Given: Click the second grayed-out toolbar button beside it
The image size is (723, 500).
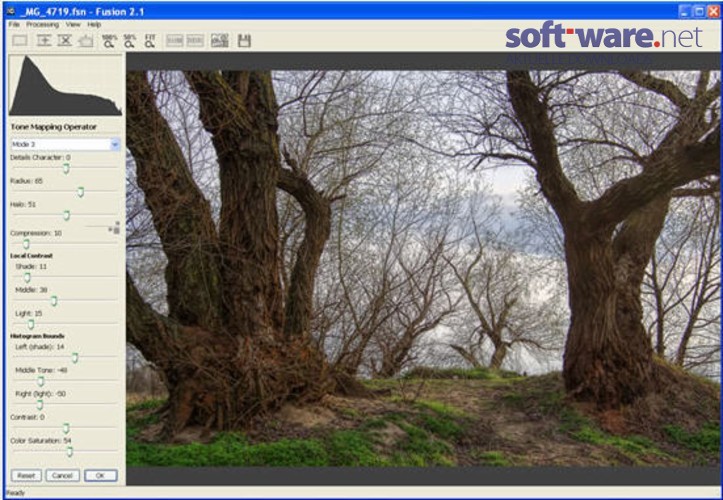Looking at the screenshot, I should pyautogui.click(x=195, y=41).
